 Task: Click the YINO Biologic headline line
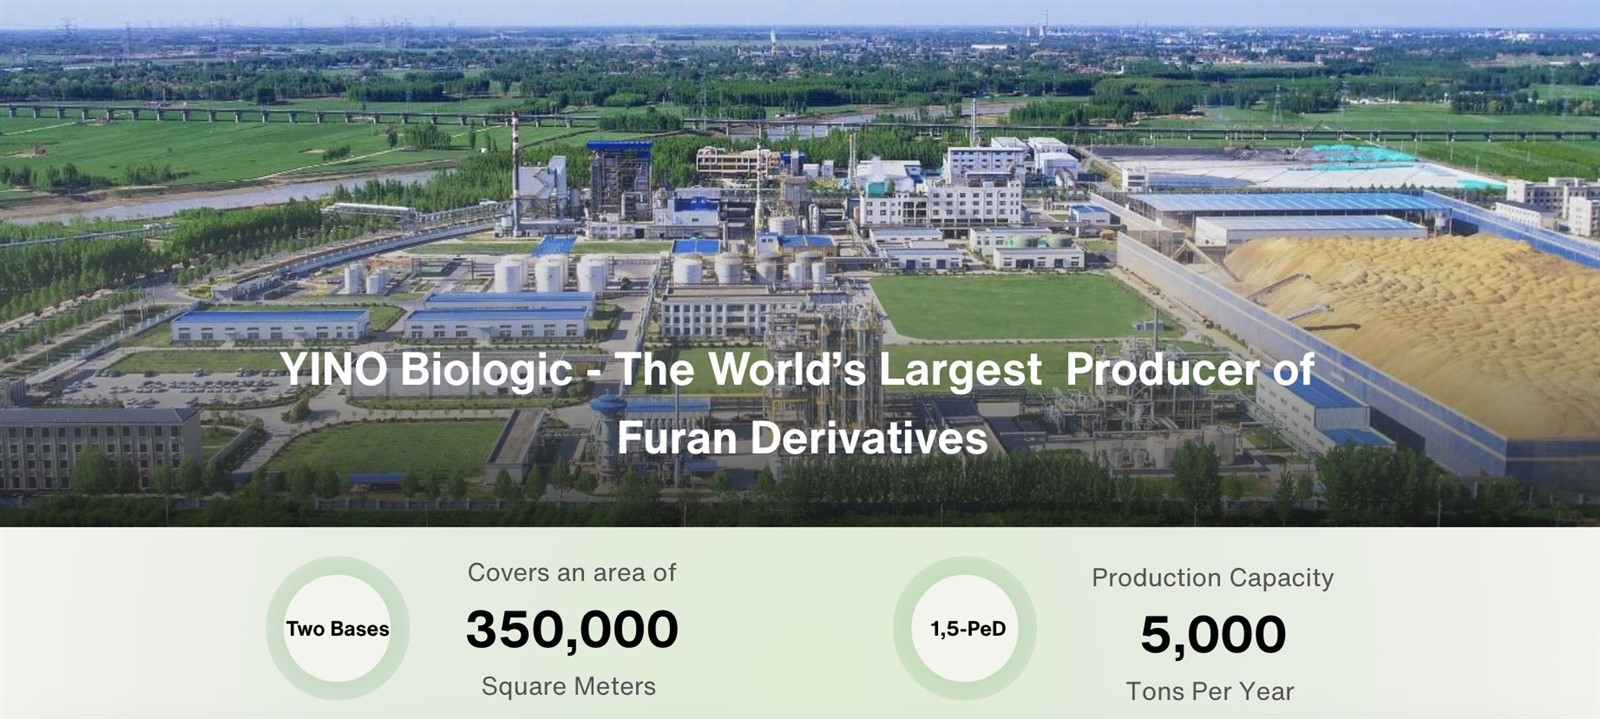point(797,369)
